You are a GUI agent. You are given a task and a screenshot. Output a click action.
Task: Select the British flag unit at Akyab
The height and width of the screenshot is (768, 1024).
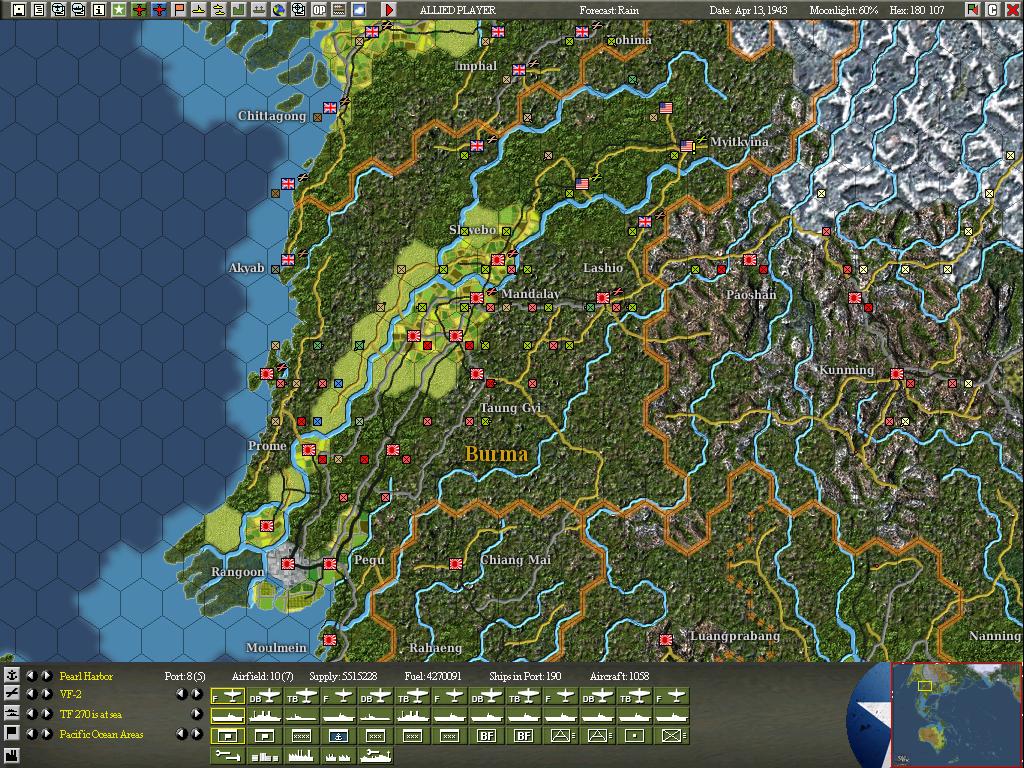[x=287, y=260]
